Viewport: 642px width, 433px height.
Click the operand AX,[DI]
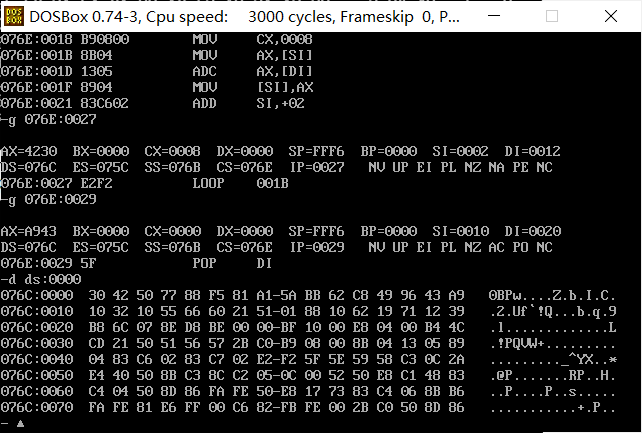pyautogui.click(x=285, y=71)
